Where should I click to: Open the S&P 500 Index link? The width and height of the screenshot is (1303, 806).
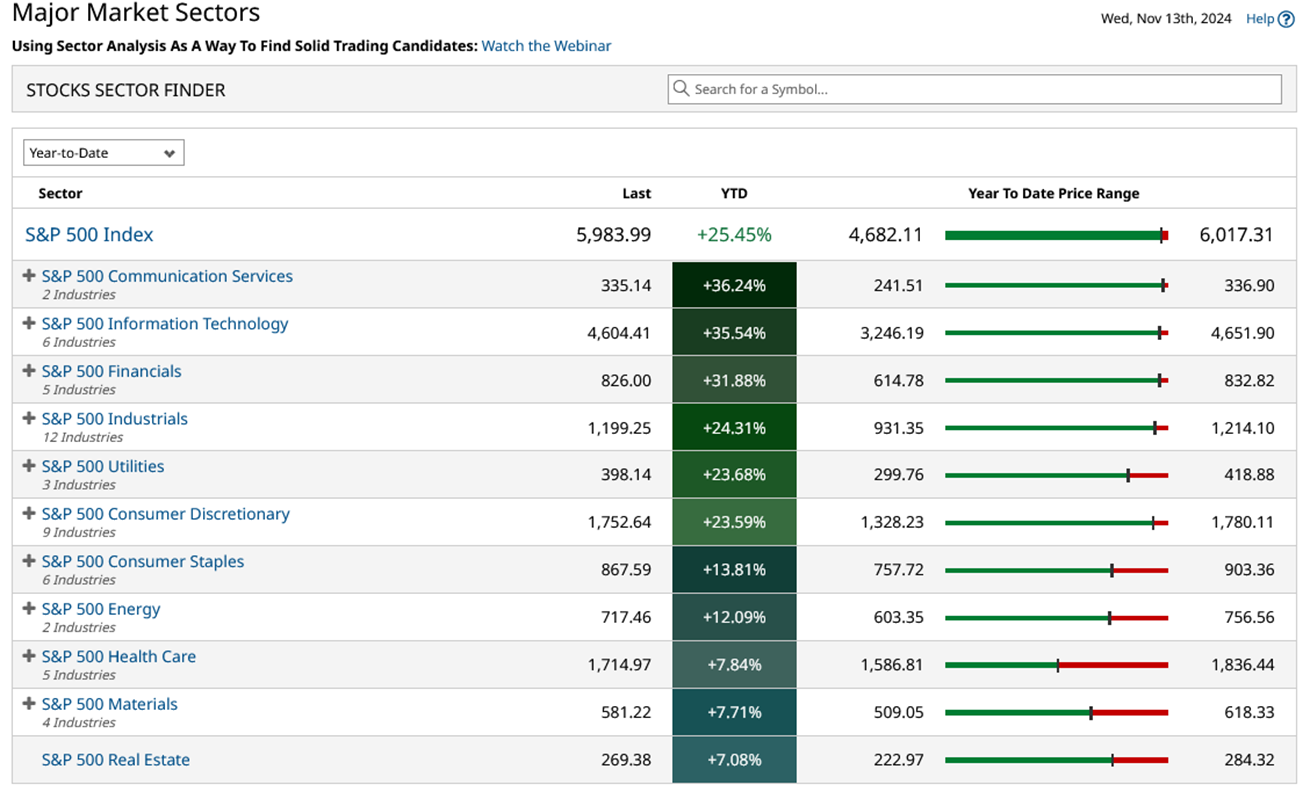tap(89, 235)
